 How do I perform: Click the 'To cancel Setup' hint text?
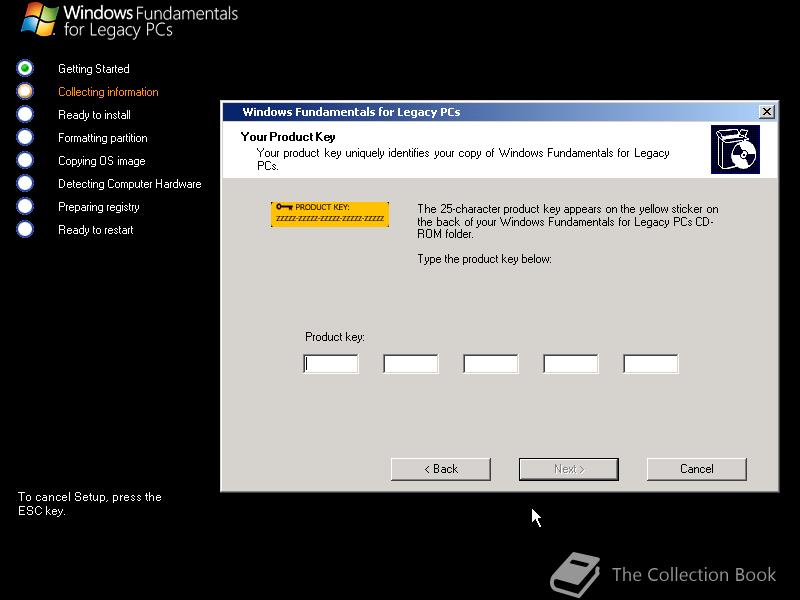(x=90, y=504)
